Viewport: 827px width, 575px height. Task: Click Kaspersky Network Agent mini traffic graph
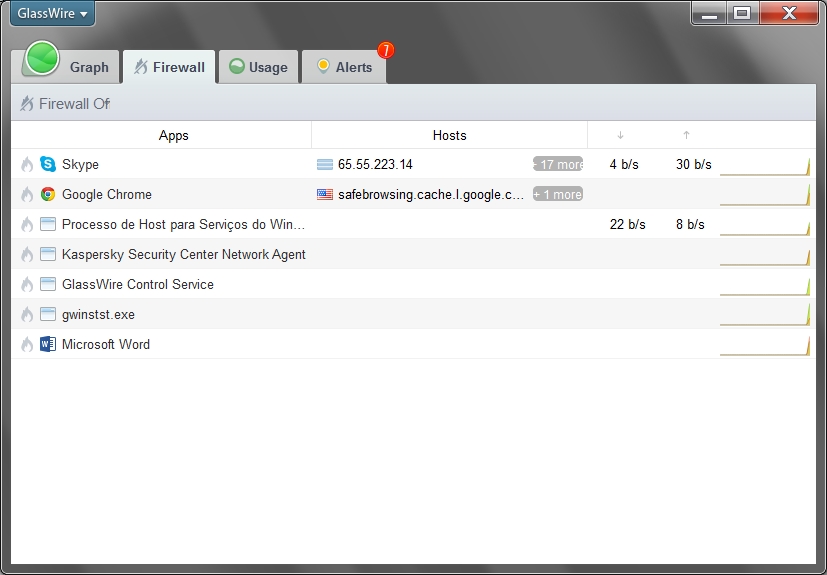coord(765,258)
